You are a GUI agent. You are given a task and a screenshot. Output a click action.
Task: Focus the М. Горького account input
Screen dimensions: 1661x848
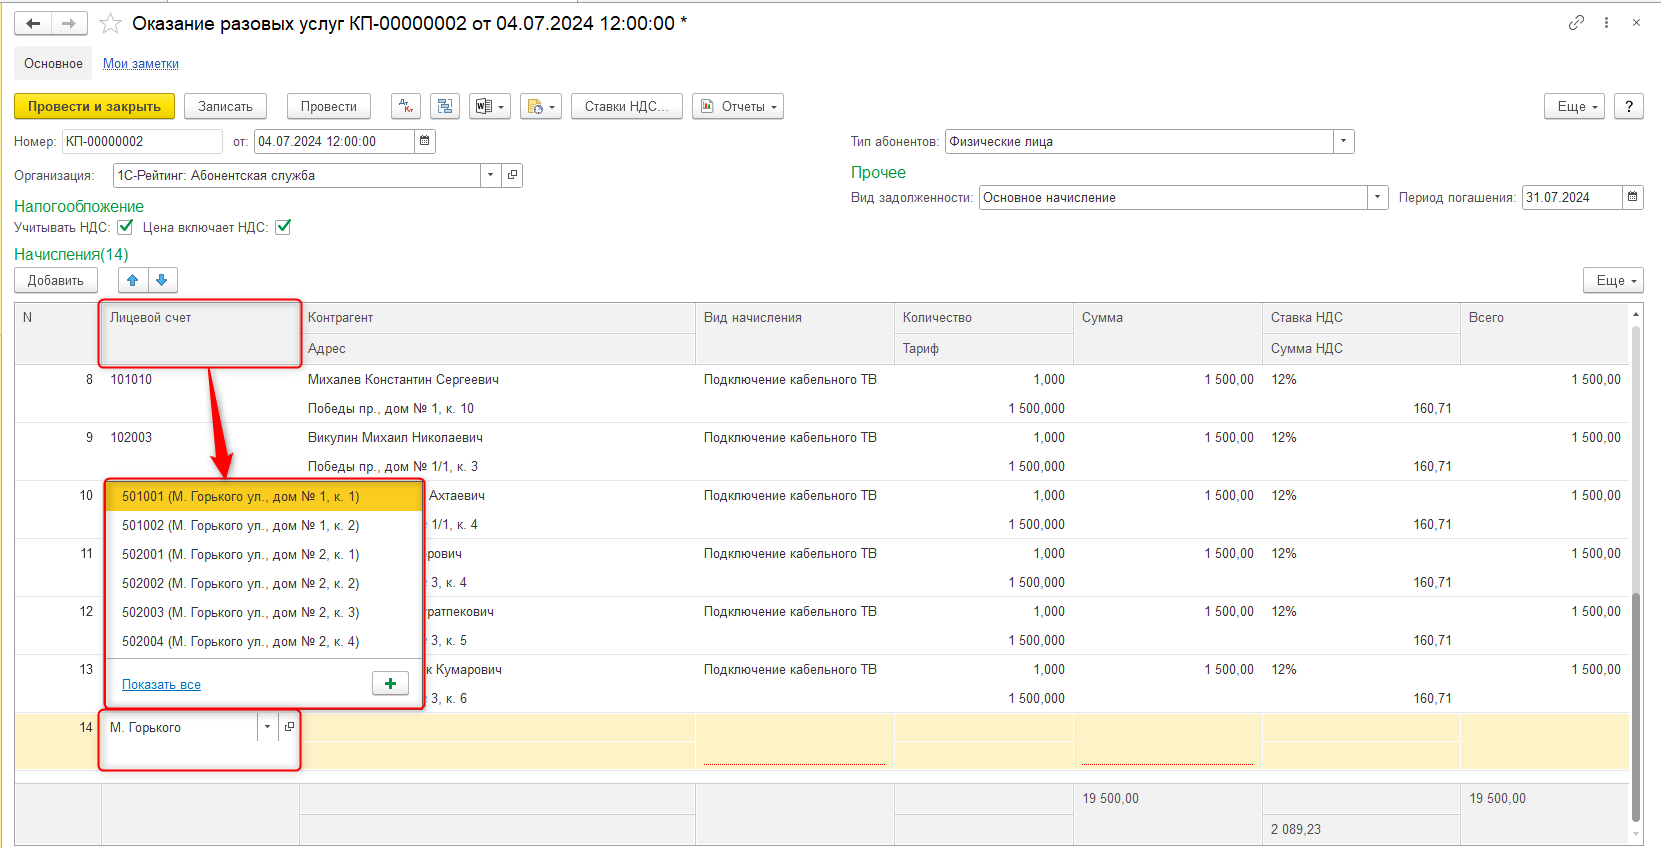point(180,727)
